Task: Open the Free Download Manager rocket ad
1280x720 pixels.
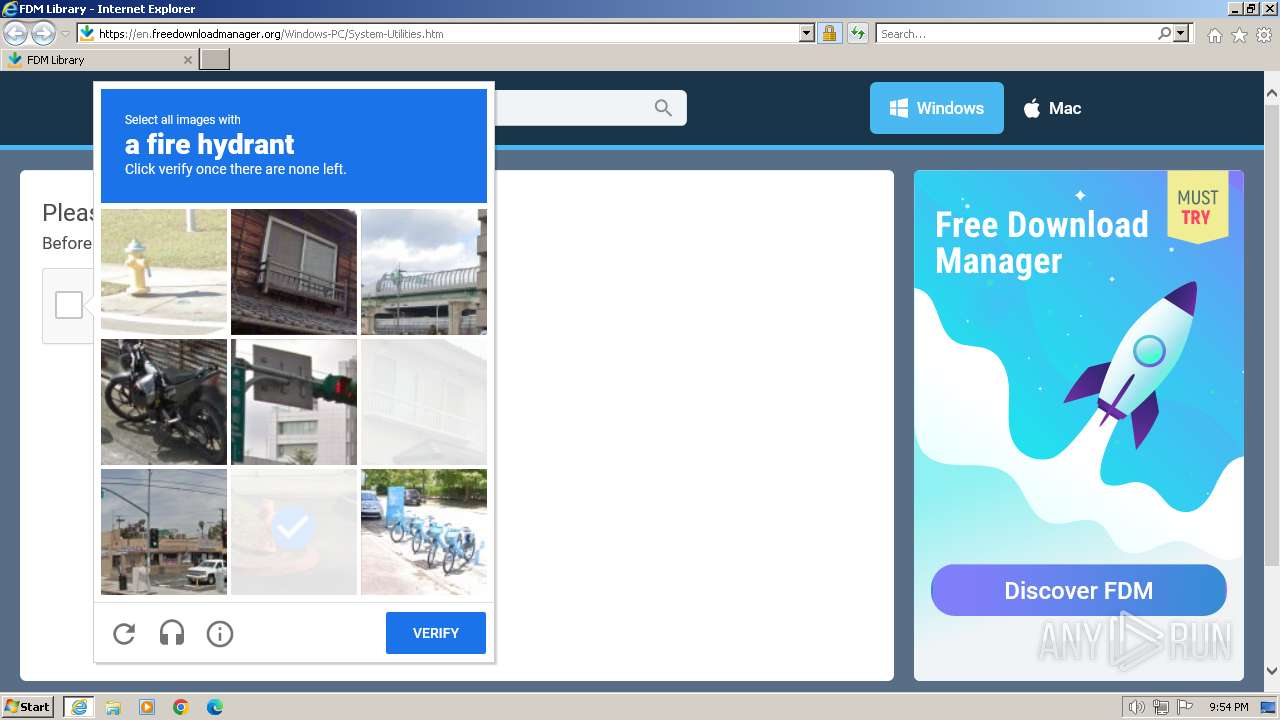Action: point(1079,425)
